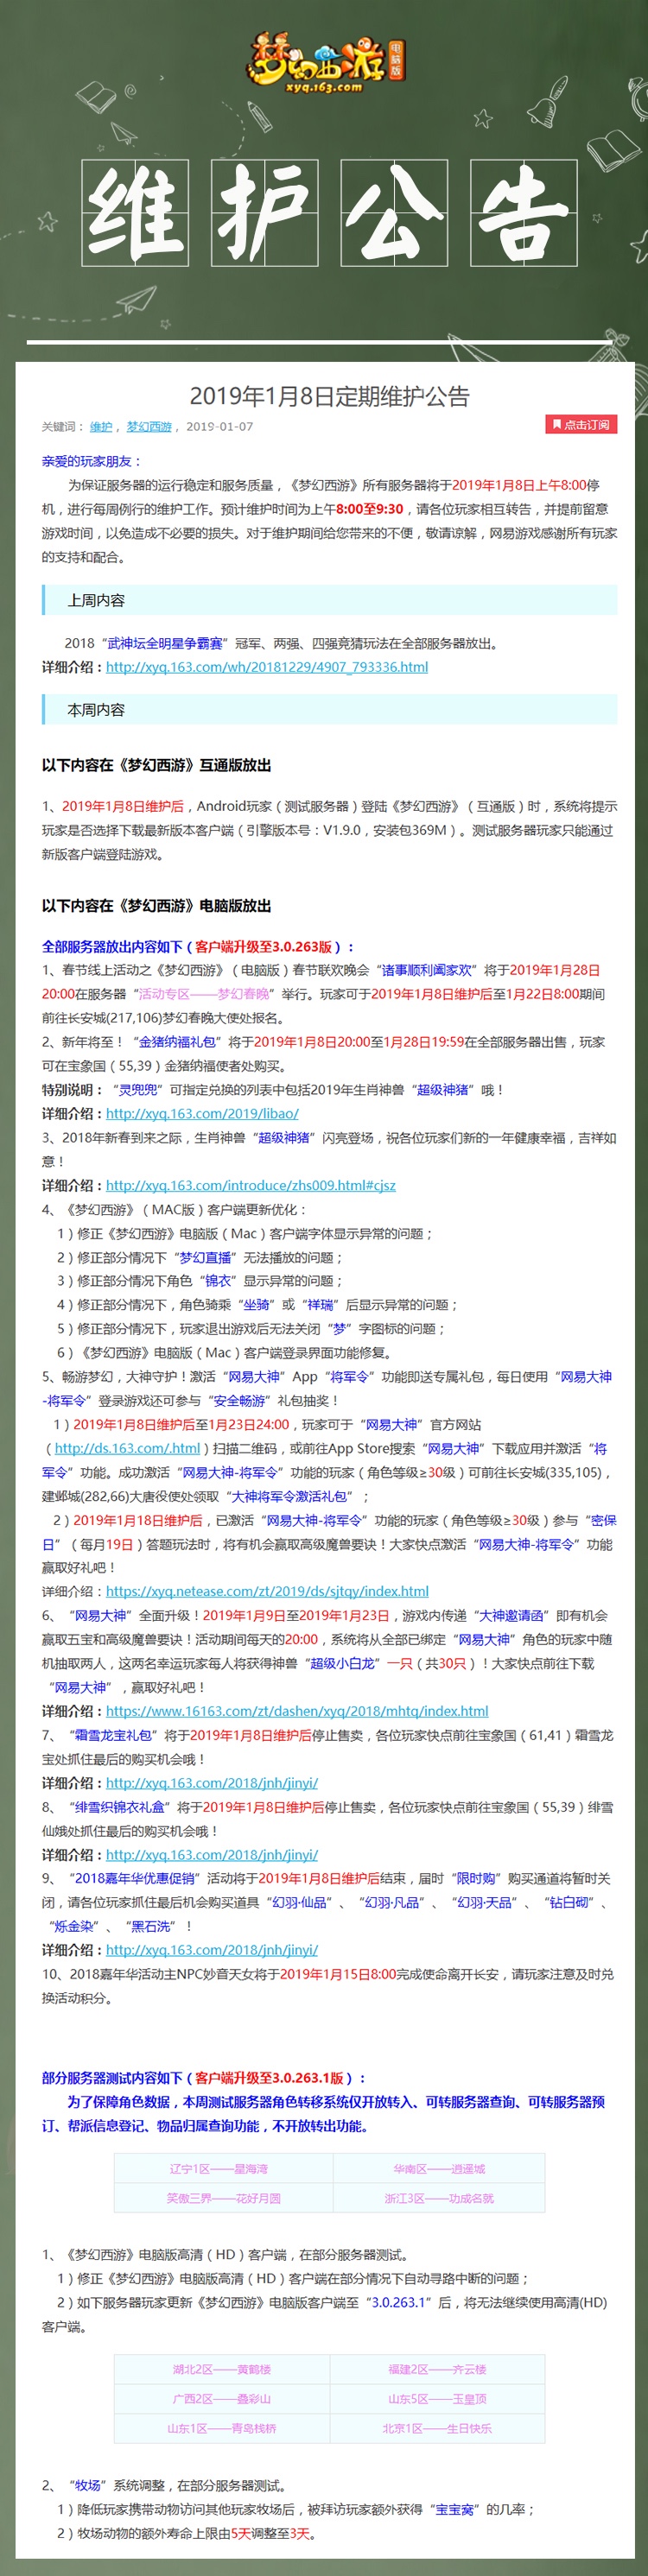Open jinyi link under 霜雪龙宝宝包 item
Image resolution: width=648 pixels, height=2576 pixels.
[212, 1783]
